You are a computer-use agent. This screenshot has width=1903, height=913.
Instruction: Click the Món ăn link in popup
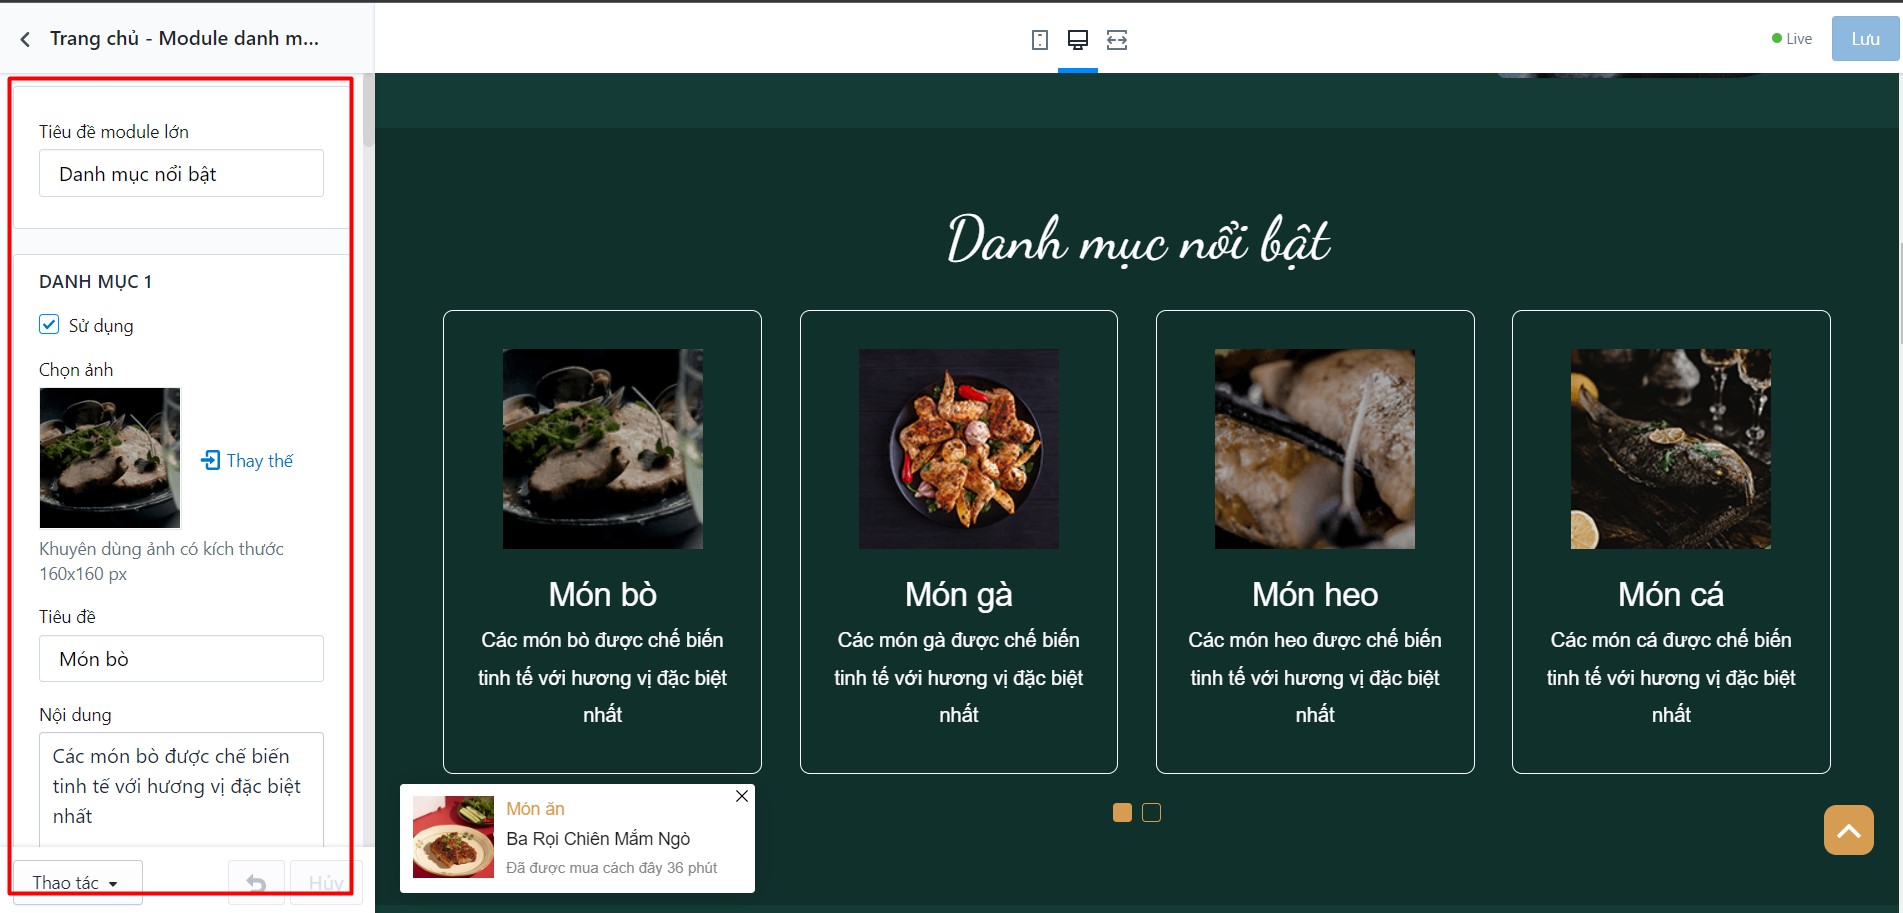(535, 808)
